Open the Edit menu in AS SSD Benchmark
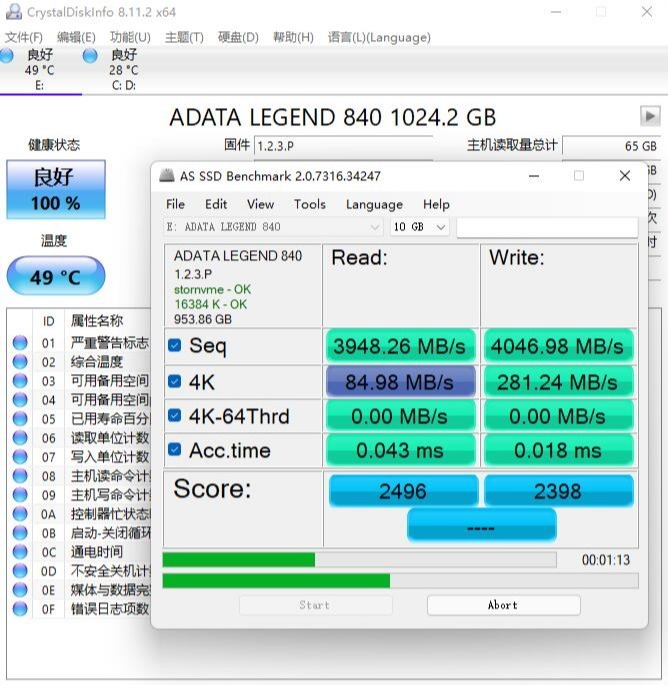Viewport: 668px width, 685px height. point(216,204)
